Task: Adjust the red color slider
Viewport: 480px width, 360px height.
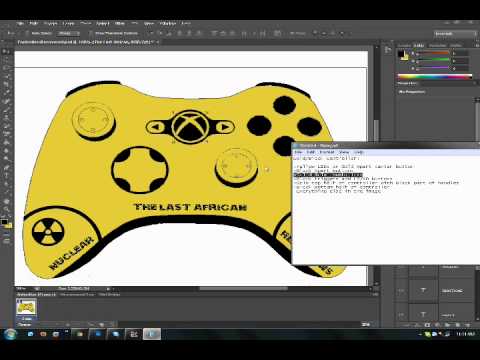Action: (434, 53)
